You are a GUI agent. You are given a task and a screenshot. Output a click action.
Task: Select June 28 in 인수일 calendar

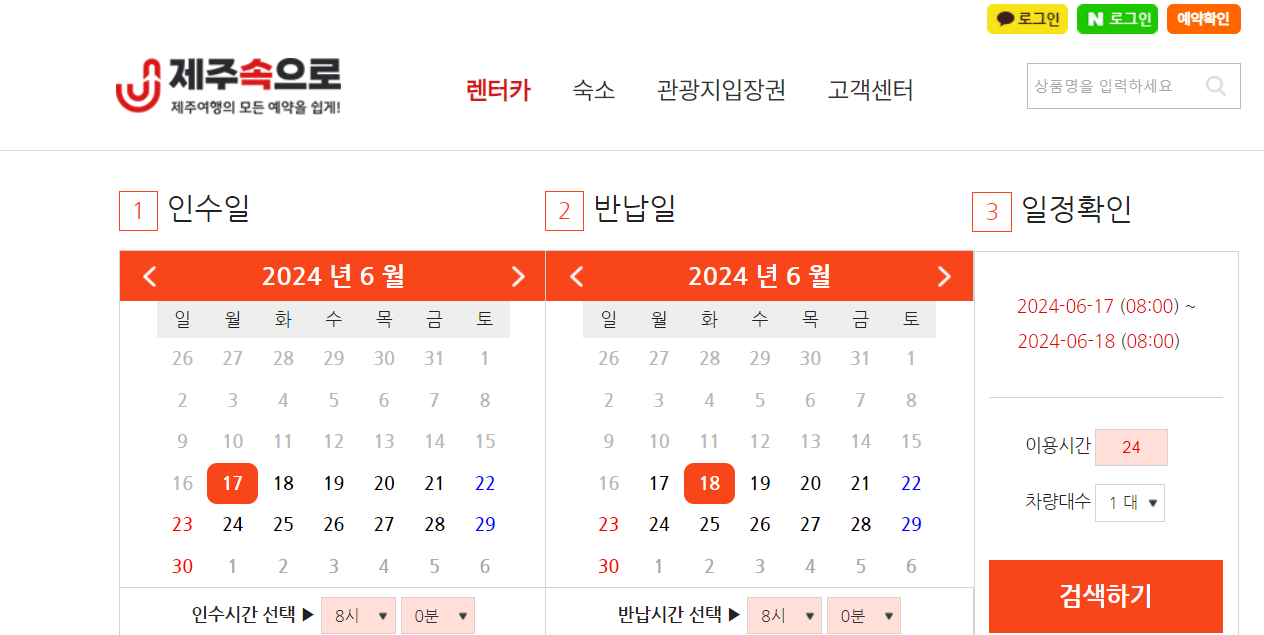pos(434,524)
